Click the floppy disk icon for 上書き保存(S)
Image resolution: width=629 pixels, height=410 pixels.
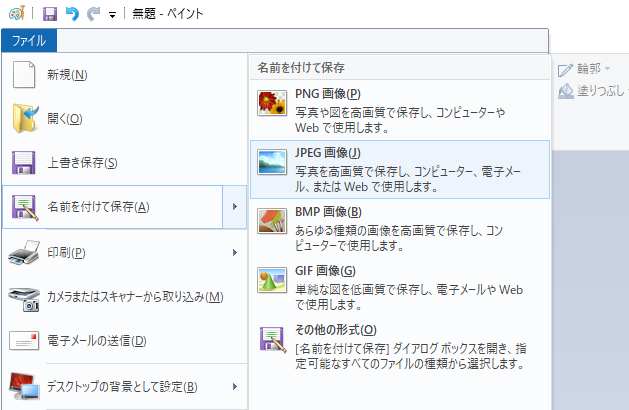(24, 163)
